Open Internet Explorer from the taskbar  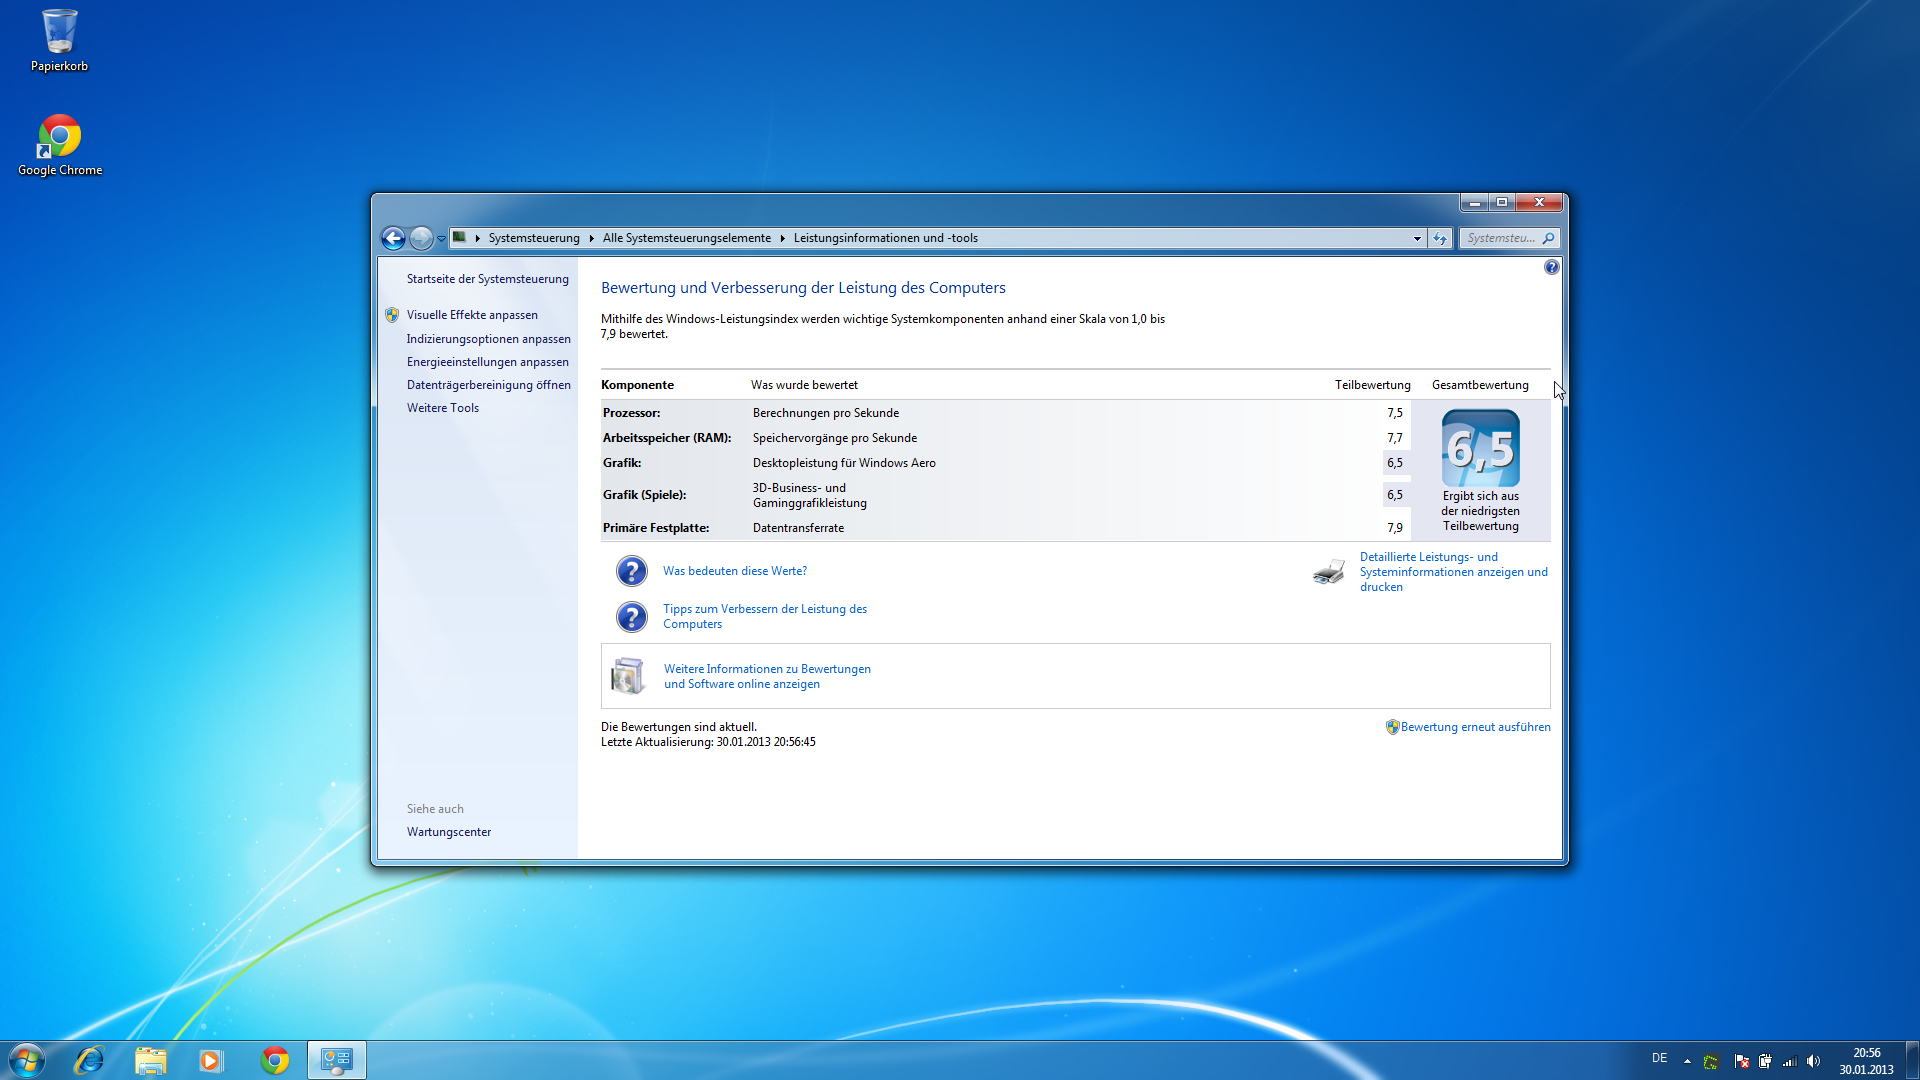click(x=90, y=1060)
